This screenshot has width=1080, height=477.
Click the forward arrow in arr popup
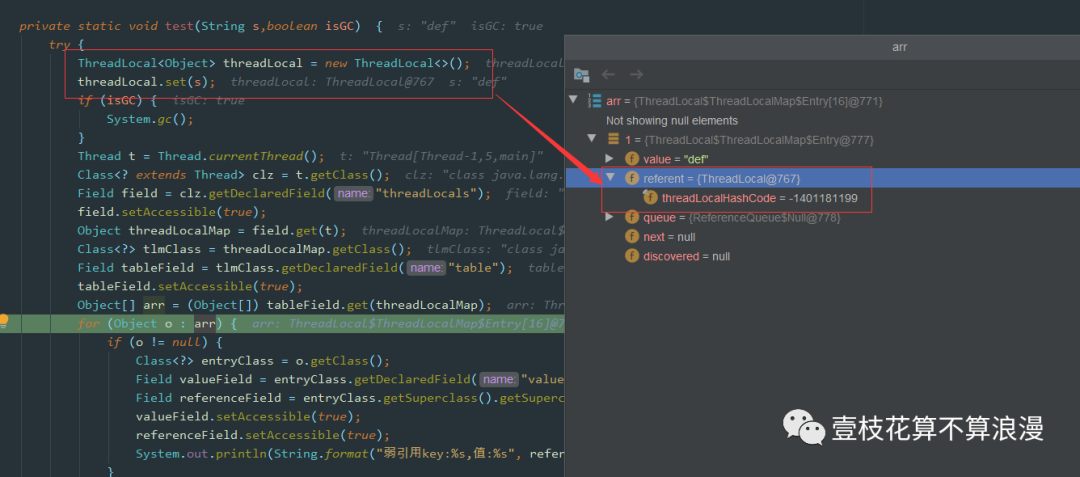636,75
